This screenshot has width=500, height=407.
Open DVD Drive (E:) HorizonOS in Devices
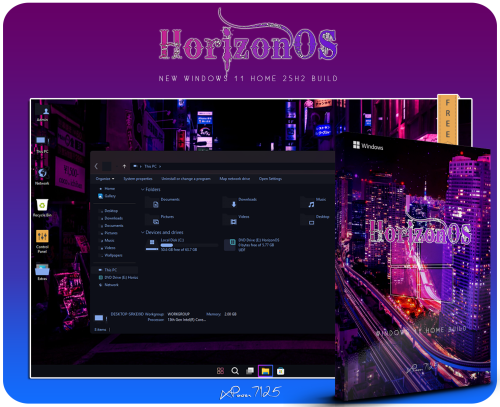(x=252, y=245)
